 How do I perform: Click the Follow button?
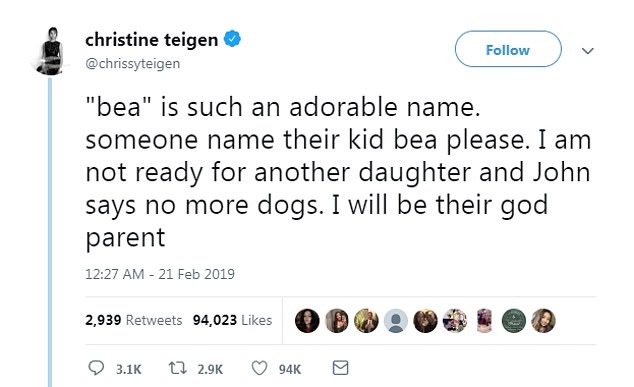click(x=508, y=49)
